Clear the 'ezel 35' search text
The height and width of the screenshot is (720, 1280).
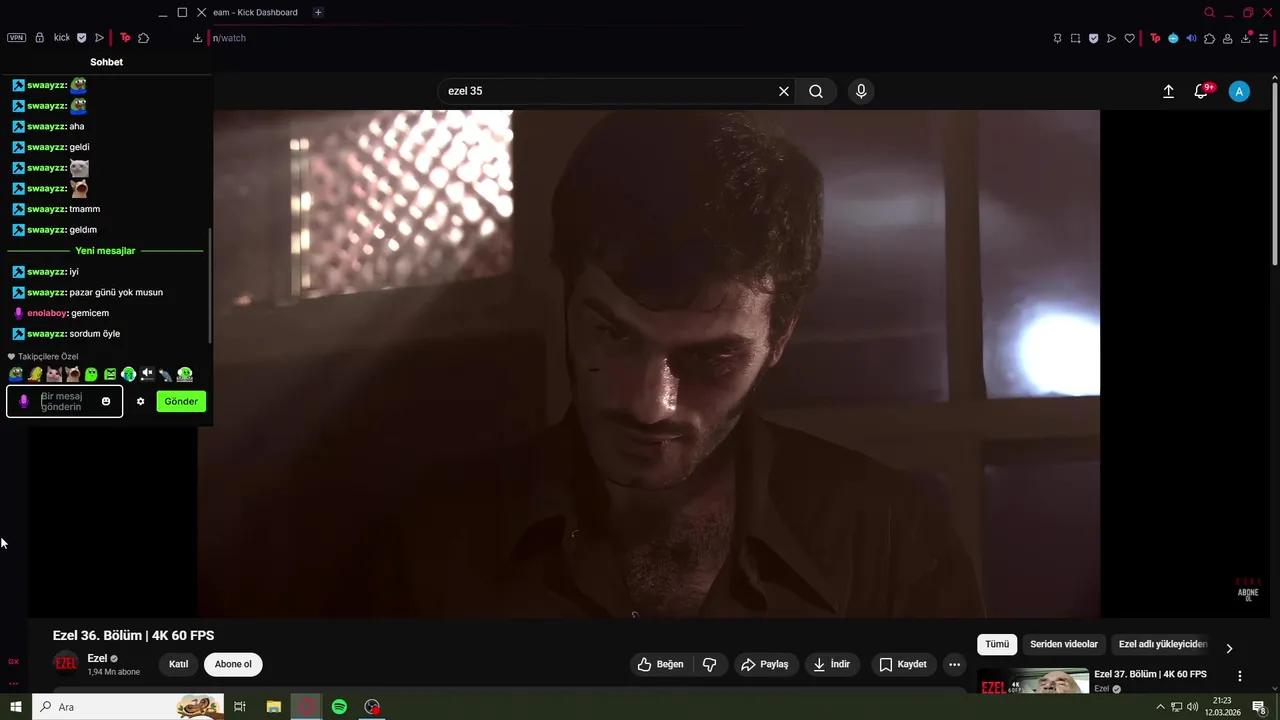[784, 91]
